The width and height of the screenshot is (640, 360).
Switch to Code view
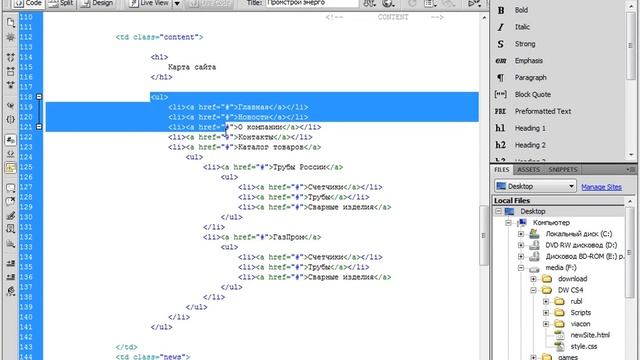click(x=28, y=4)
